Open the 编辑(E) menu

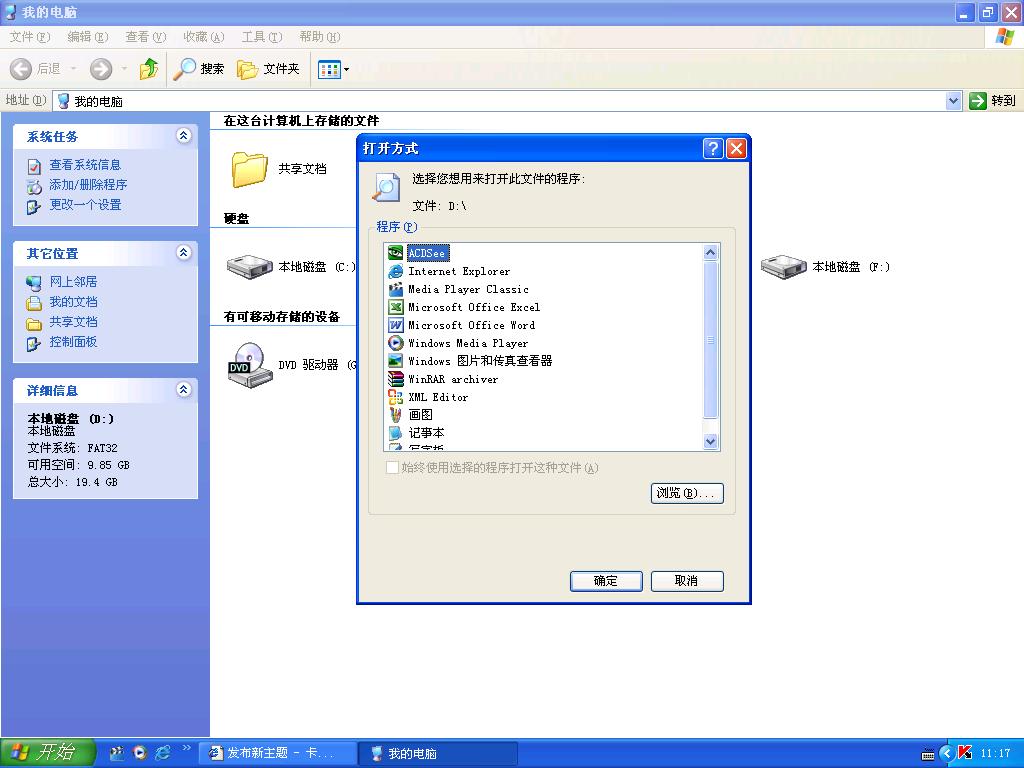pyautogui.click(x=88, y=37)
